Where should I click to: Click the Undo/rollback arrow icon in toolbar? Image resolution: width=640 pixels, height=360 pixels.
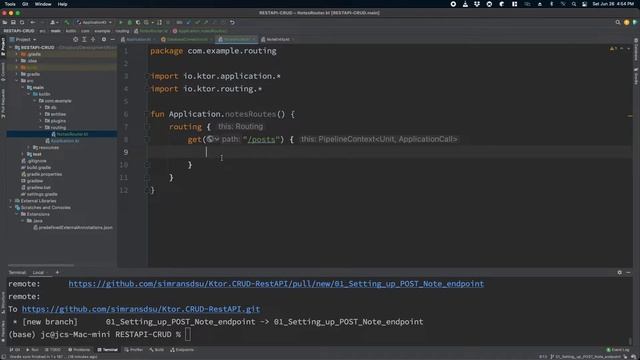[x=232, y=22]
